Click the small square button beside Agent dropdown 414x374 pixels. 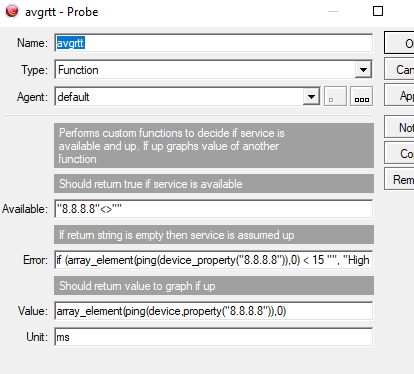[335, 97]
